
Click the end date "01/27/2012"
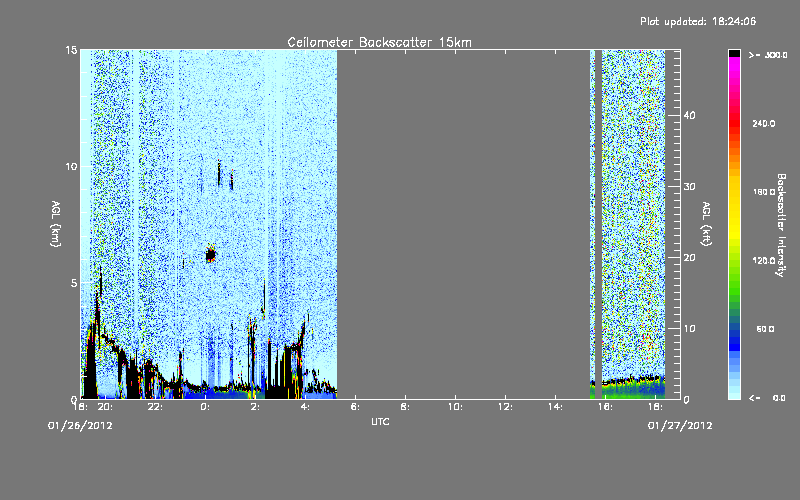click(x=680, y=426)
